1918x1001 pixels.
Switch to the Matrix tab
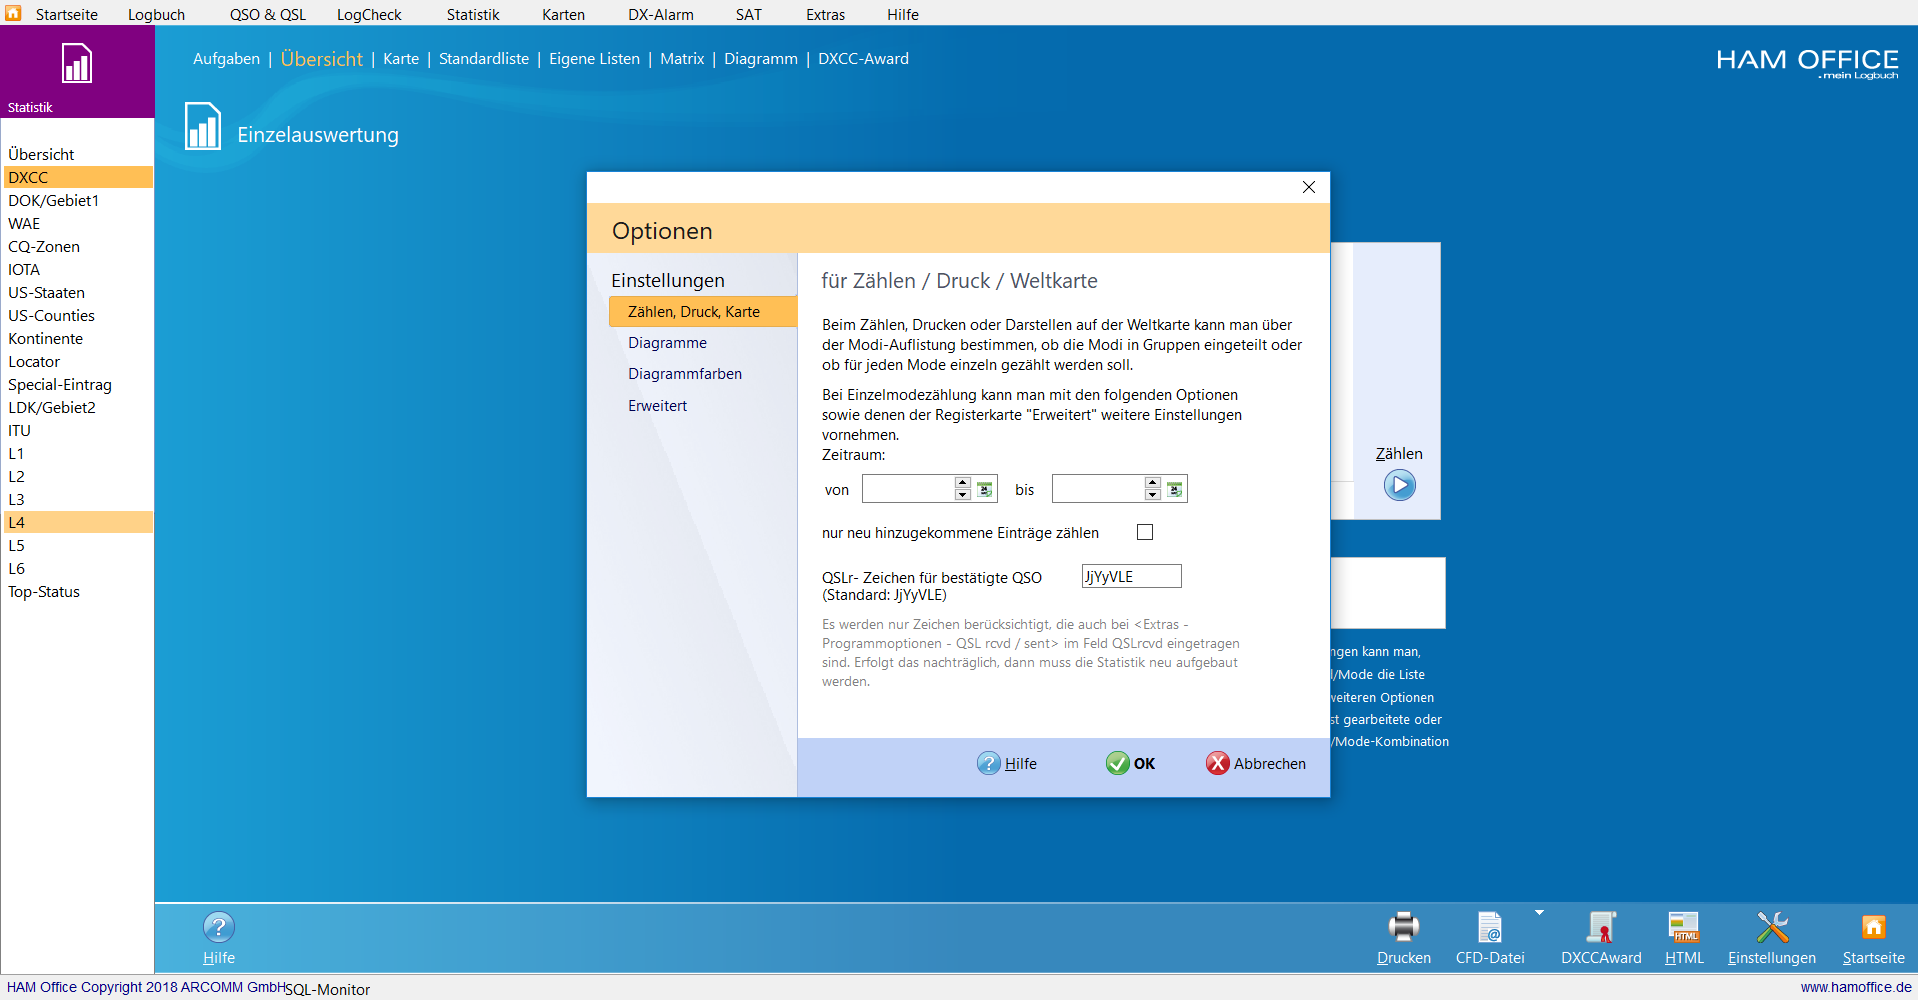(682, 58)
